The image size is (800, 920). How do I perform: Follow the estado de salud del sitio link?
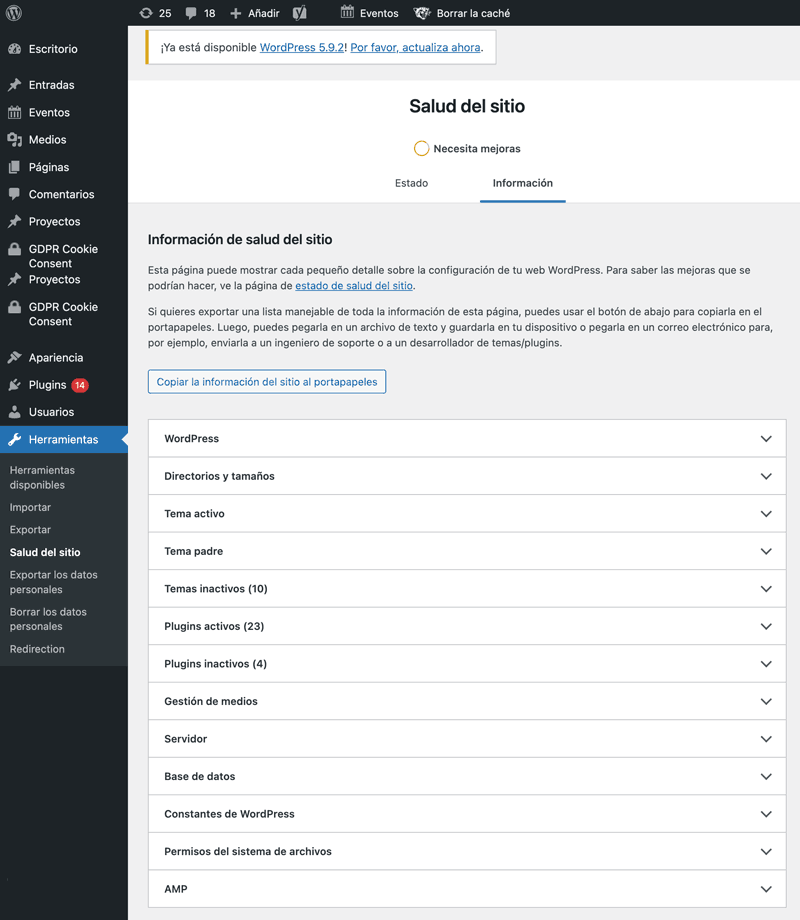tap(354, 286)
